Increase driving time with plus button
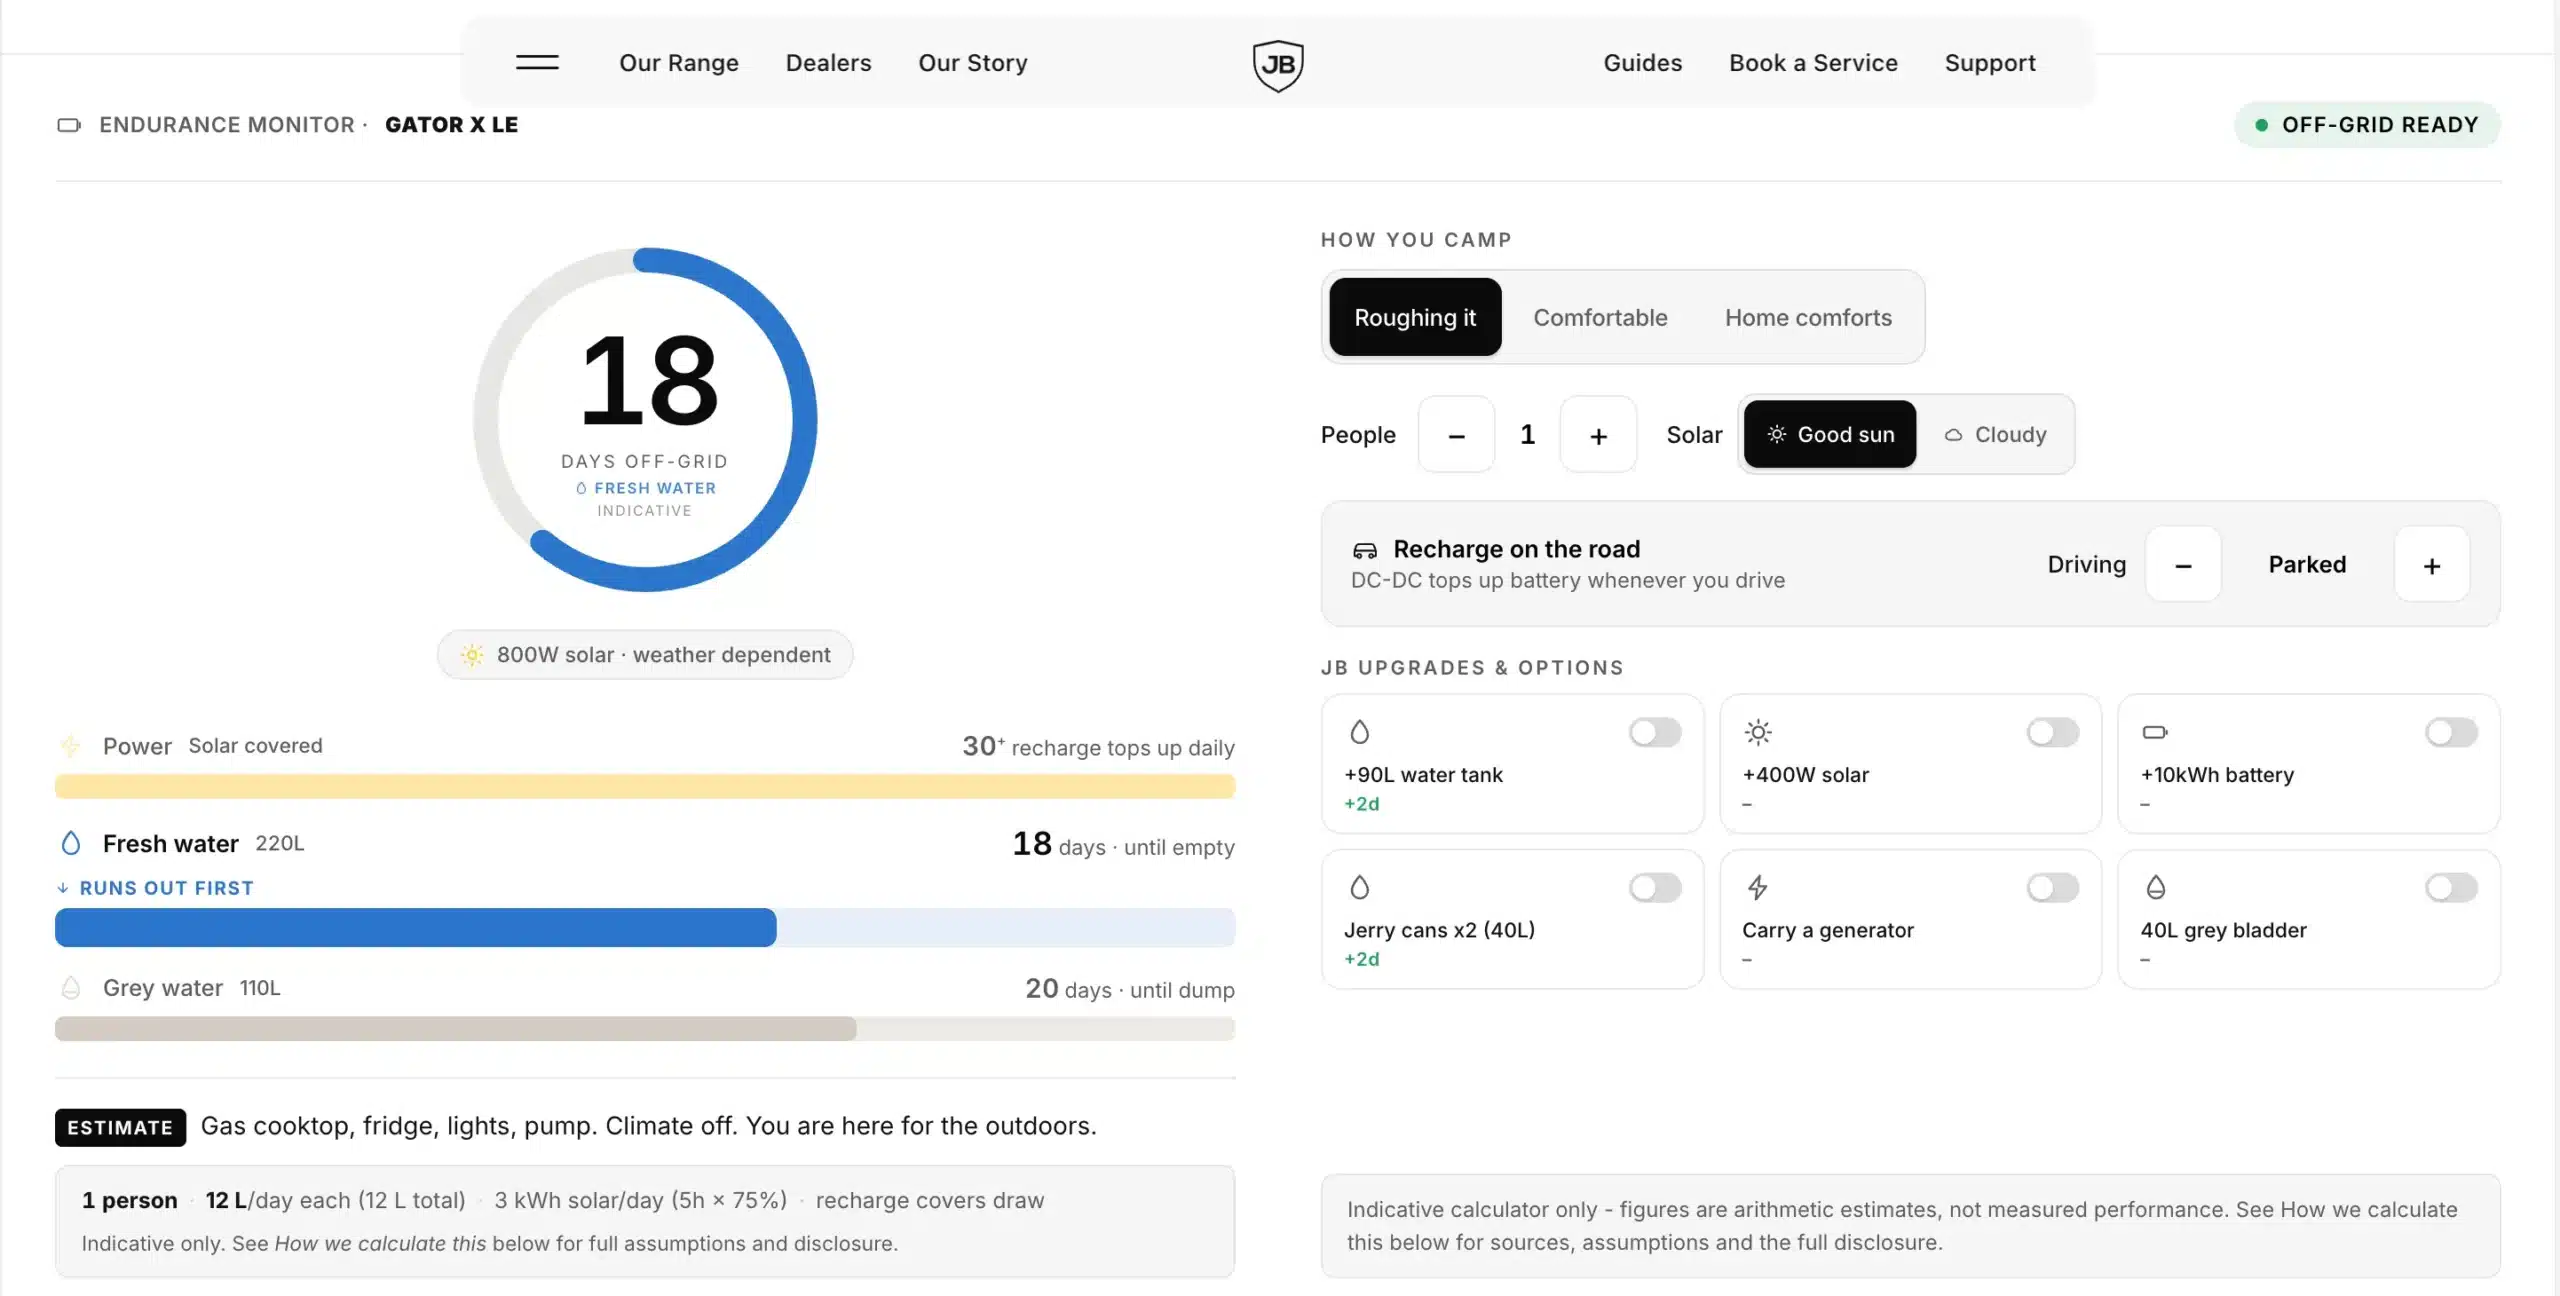Screen dimensions: 2560x1296 (2432, 564)
